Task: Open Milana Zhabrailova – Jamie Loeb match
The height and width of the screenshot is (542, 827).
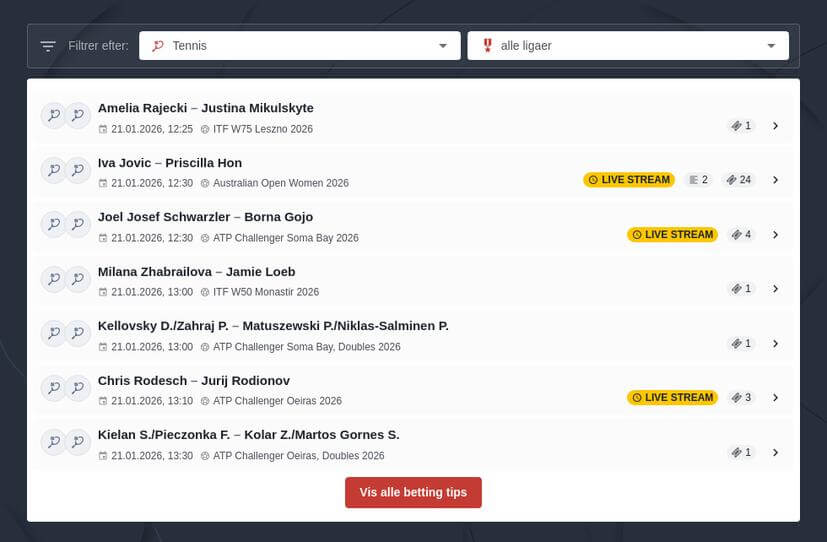Action: [414, 280]
